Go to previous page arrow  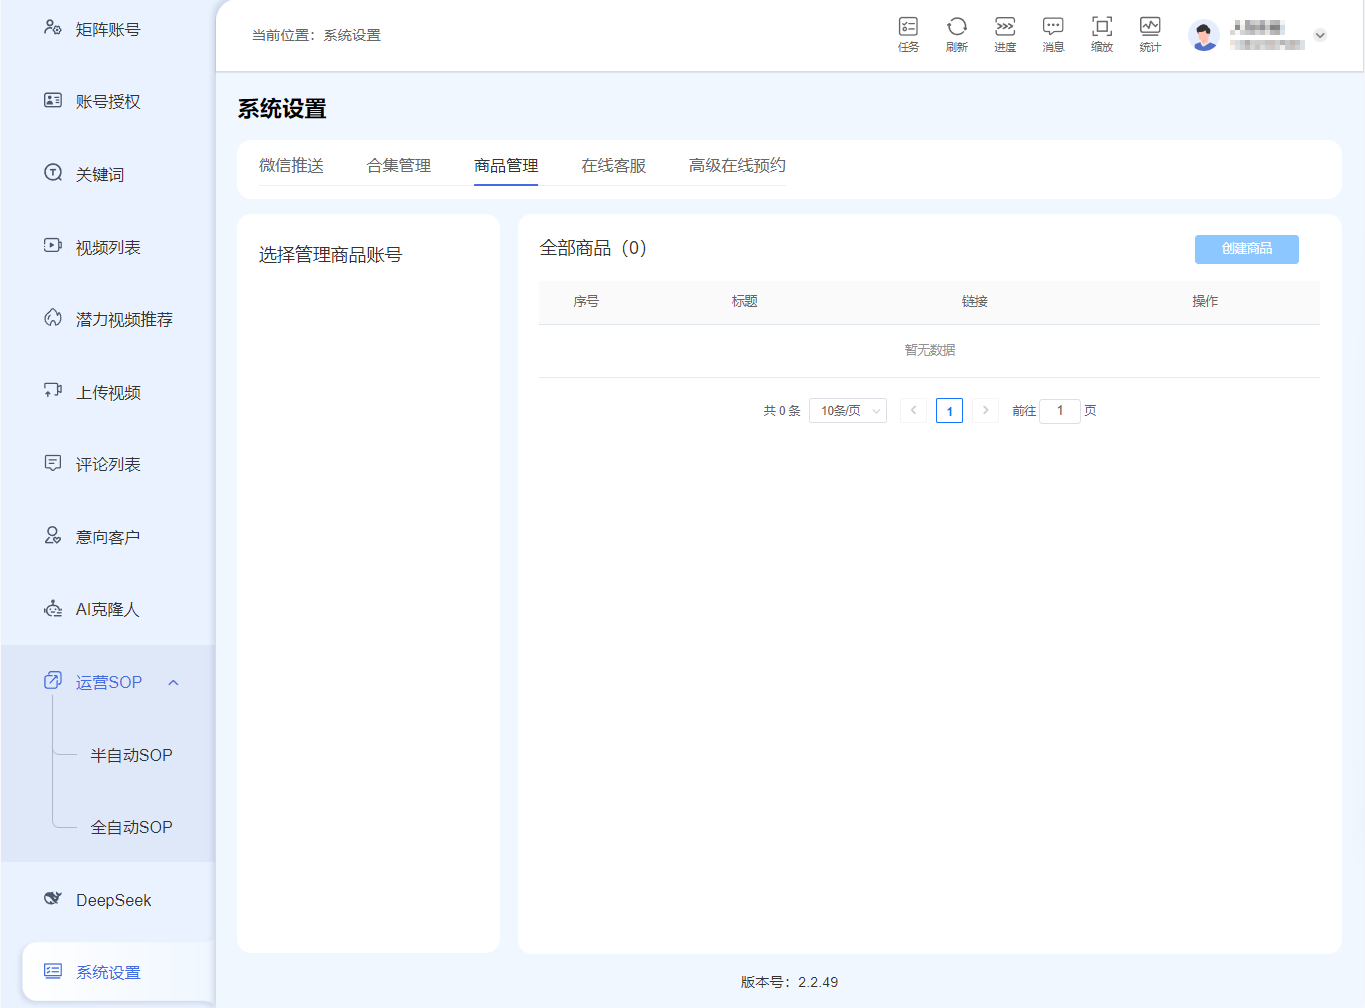tap(913, 411)
